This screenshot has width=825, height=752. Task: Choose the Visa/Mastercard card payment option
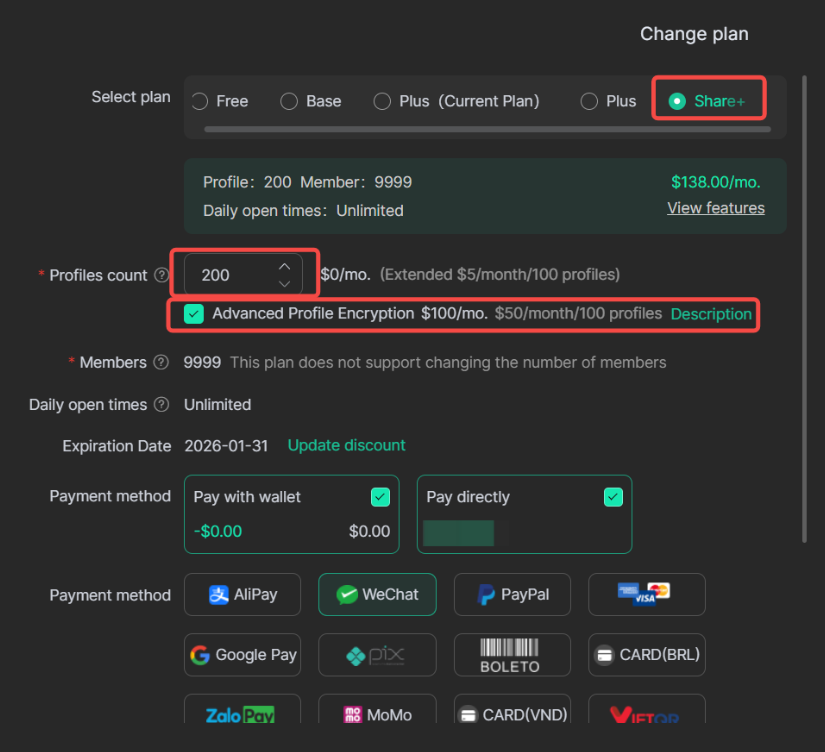pyautogui.click(x=646, y=594)
